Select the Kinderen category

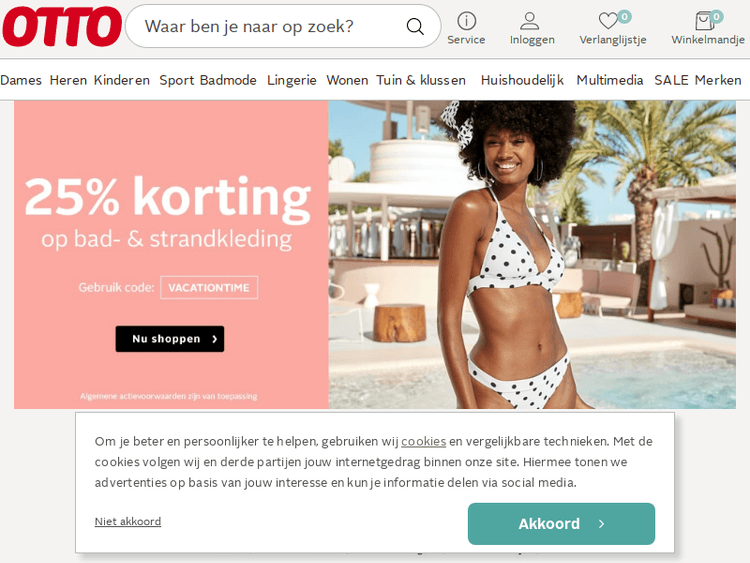pos(121,80)
